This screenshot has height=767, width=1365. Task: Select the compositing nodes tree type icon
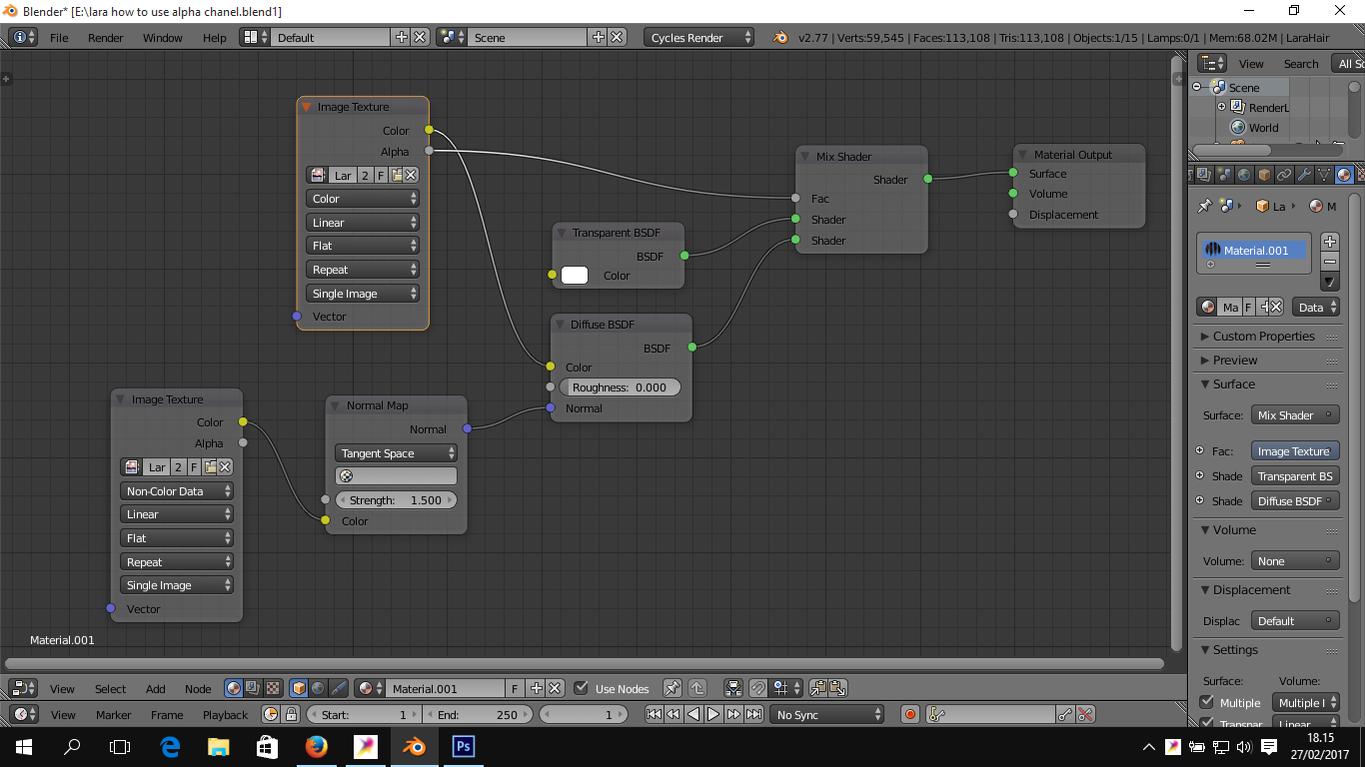(x=252, y=688)
